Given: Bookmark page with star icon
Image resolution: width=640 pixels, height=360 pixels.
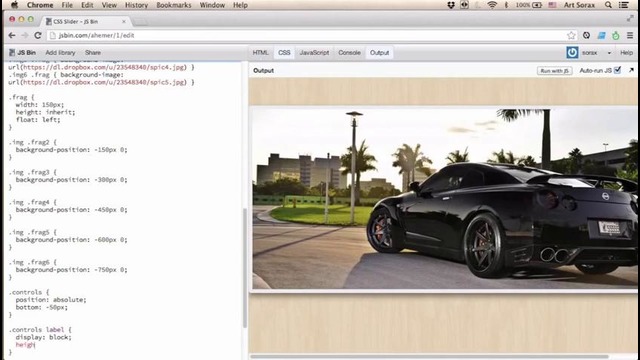Looking at the screenshot, I should pyautogui.click(x=571, y=36).
